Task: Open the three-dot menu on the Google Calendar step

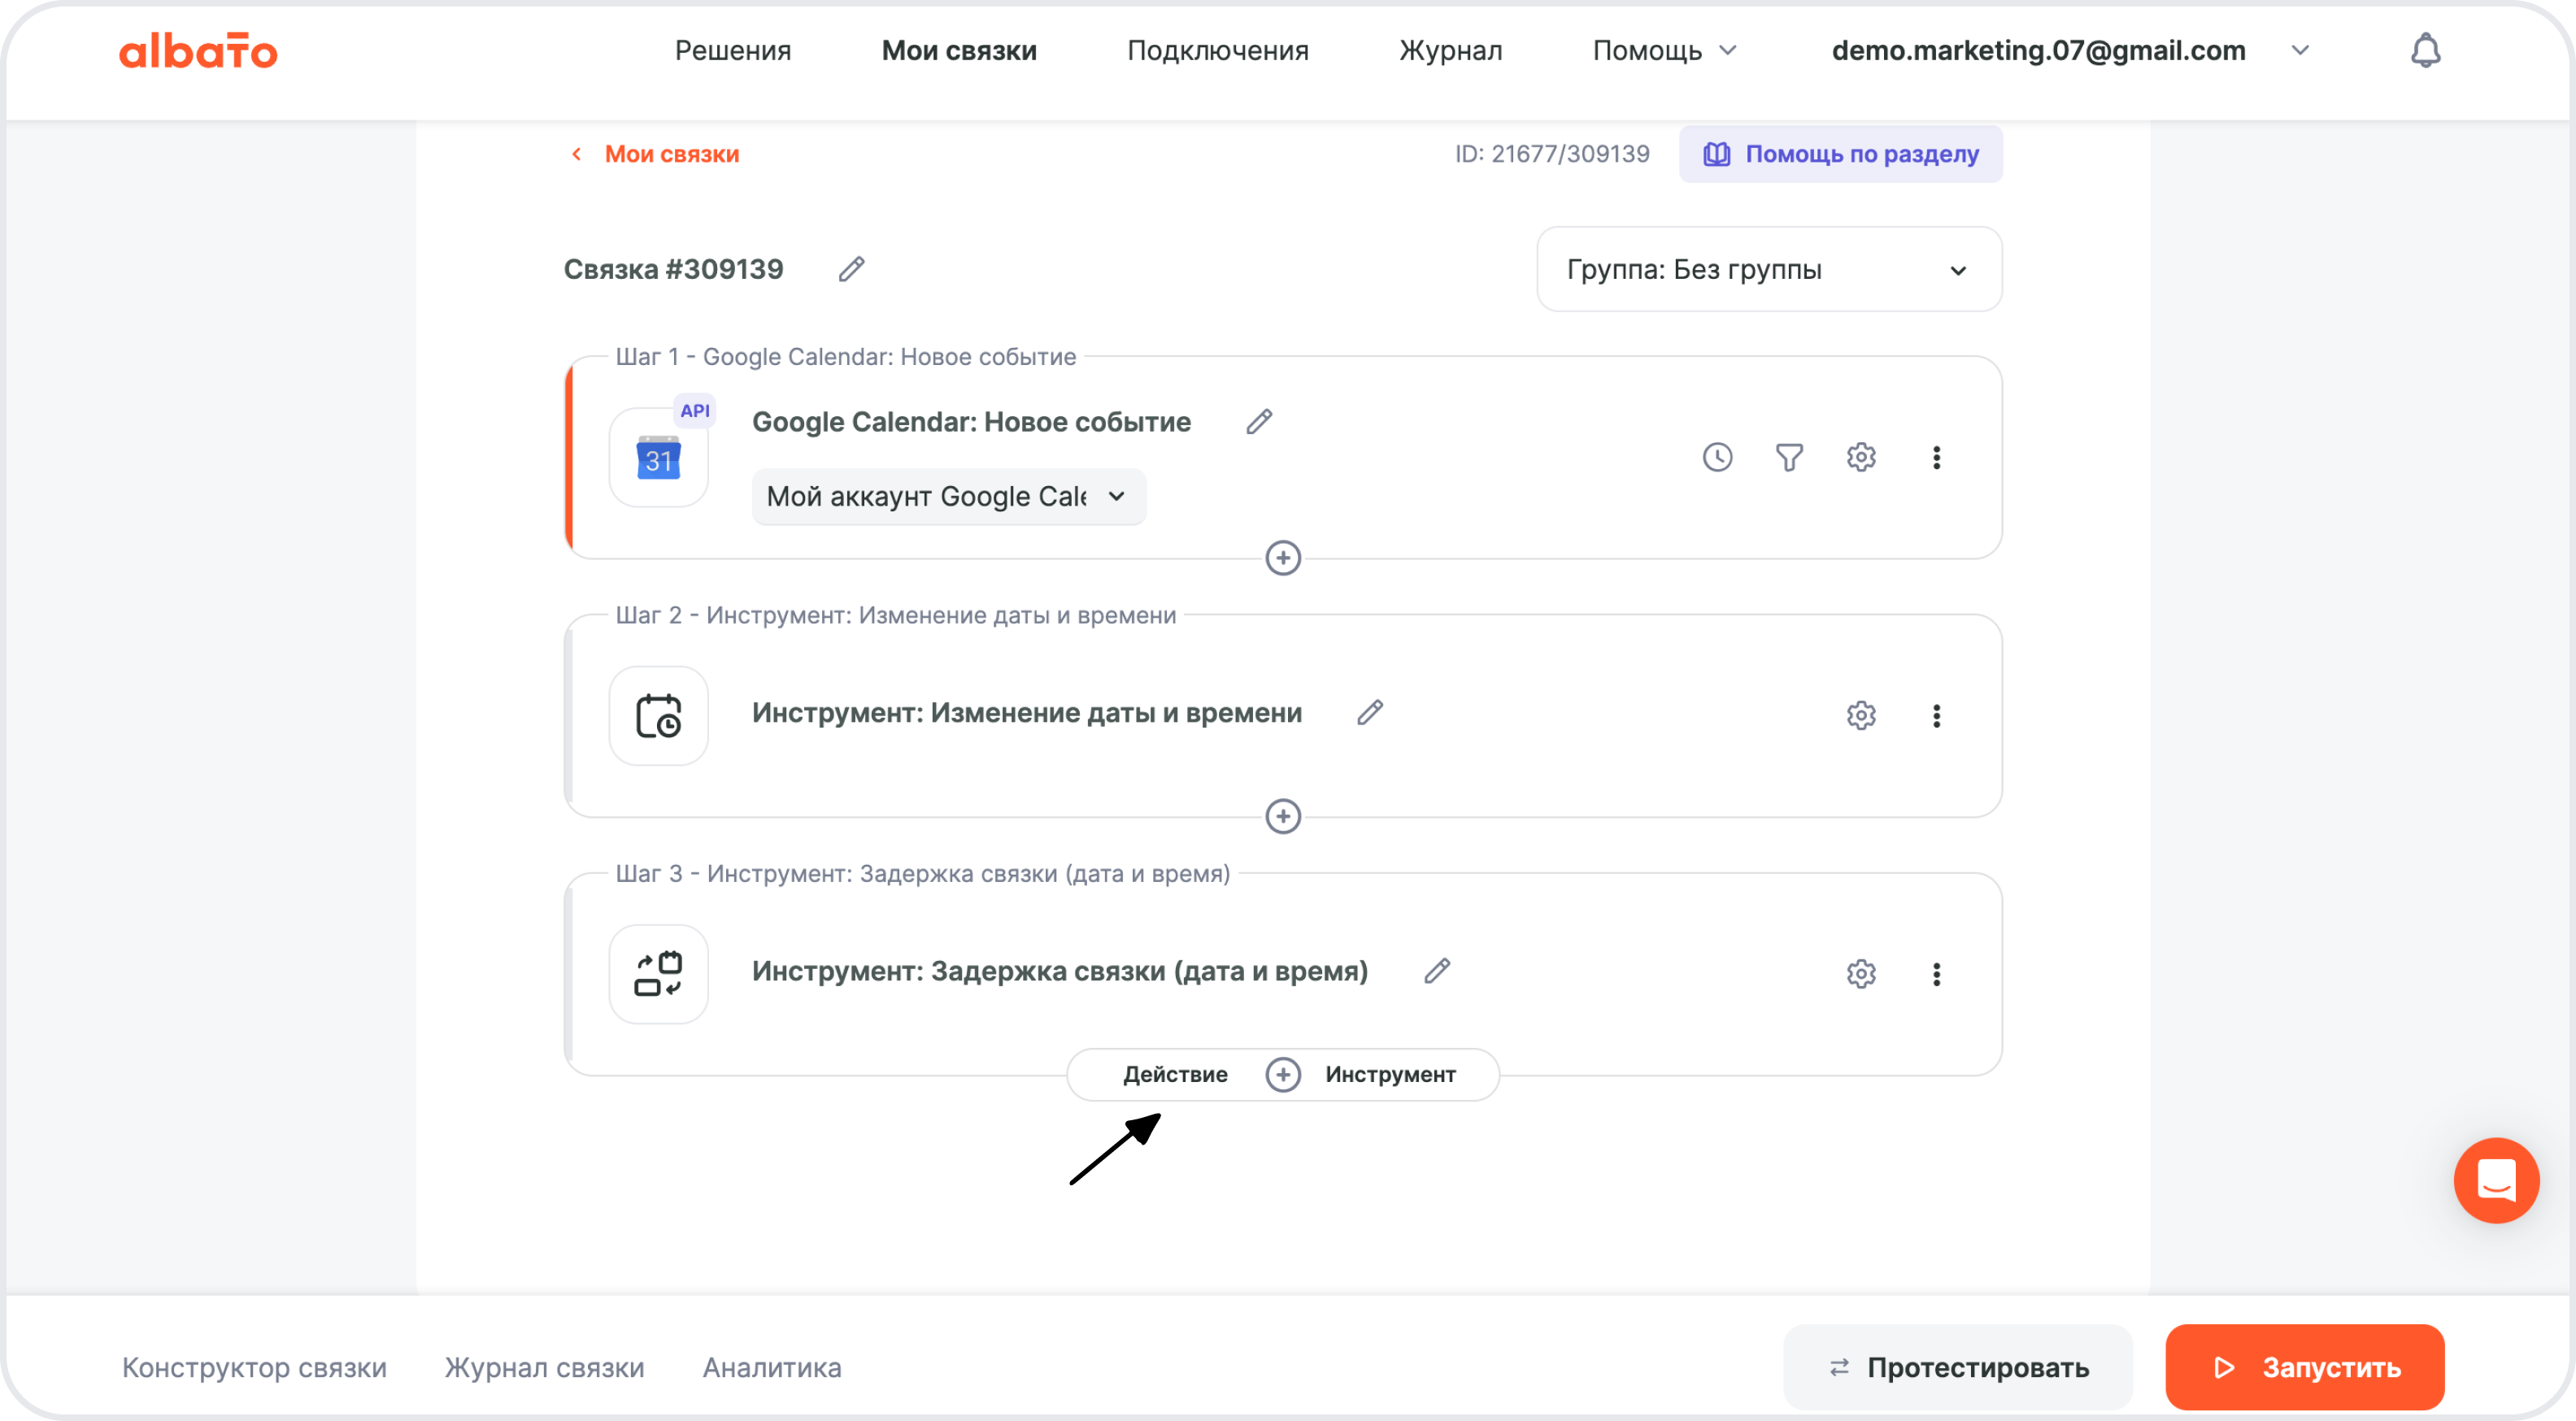Action: (1937, 457)
